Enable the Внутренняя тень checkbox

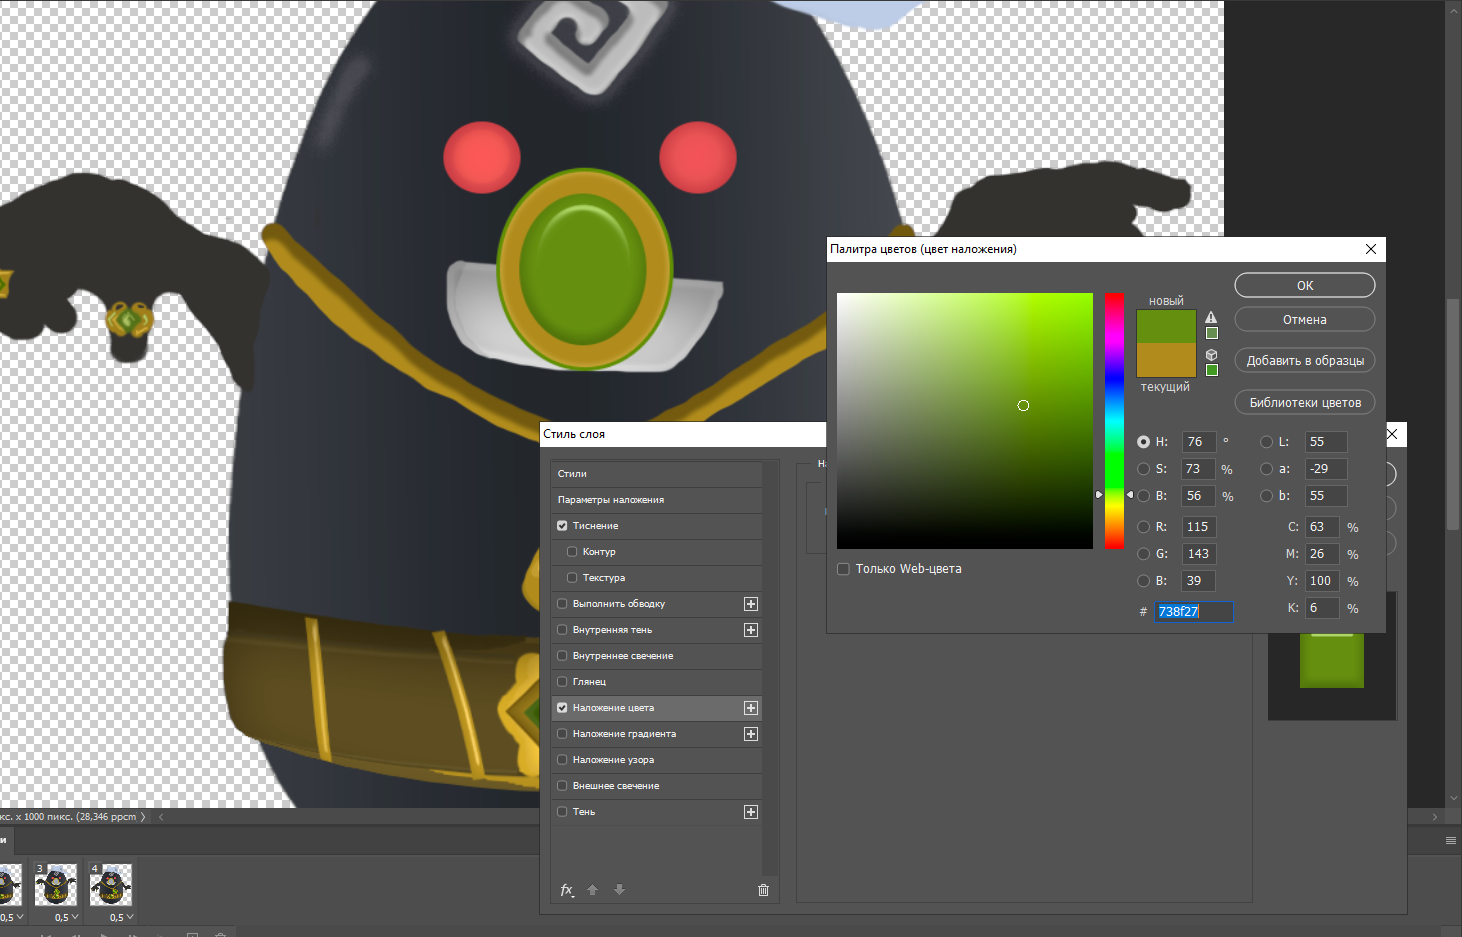pyautogui.click(x=562, y=630)
